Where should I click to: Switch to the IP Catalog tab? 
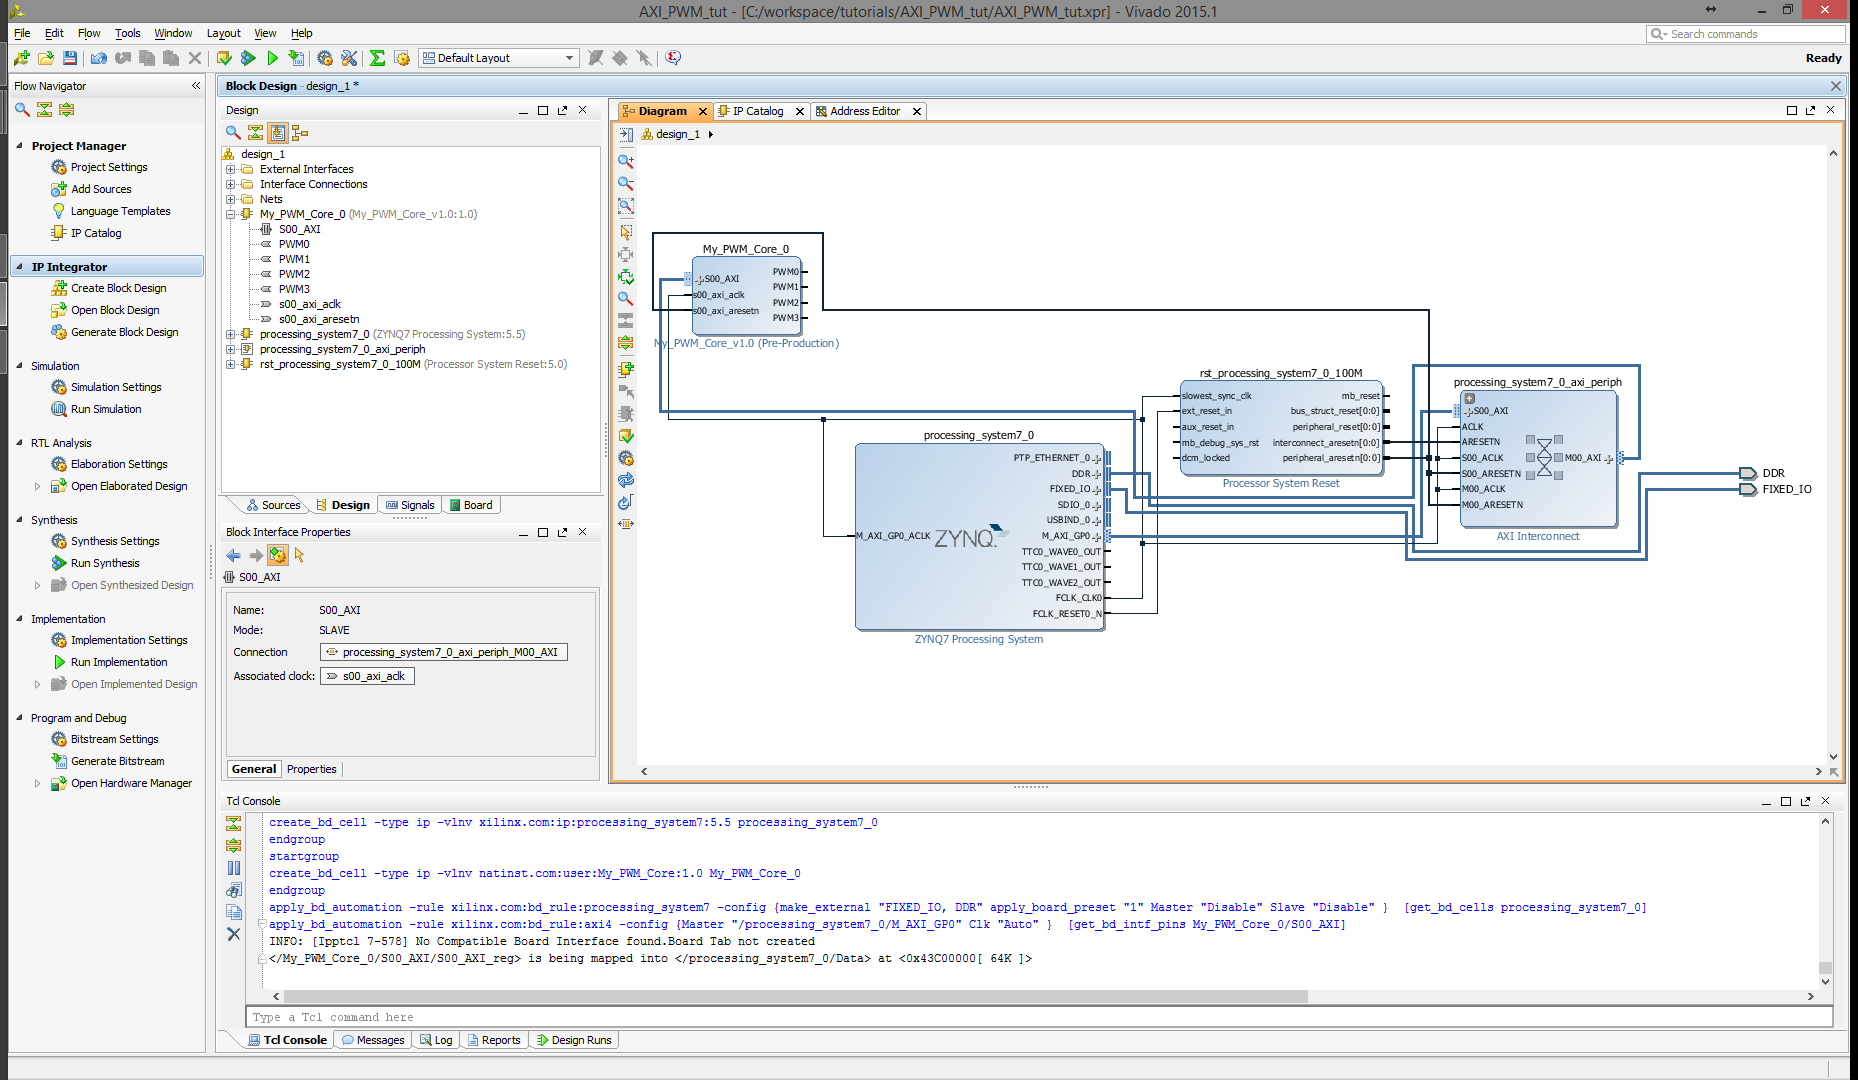(x=757, y=111)
